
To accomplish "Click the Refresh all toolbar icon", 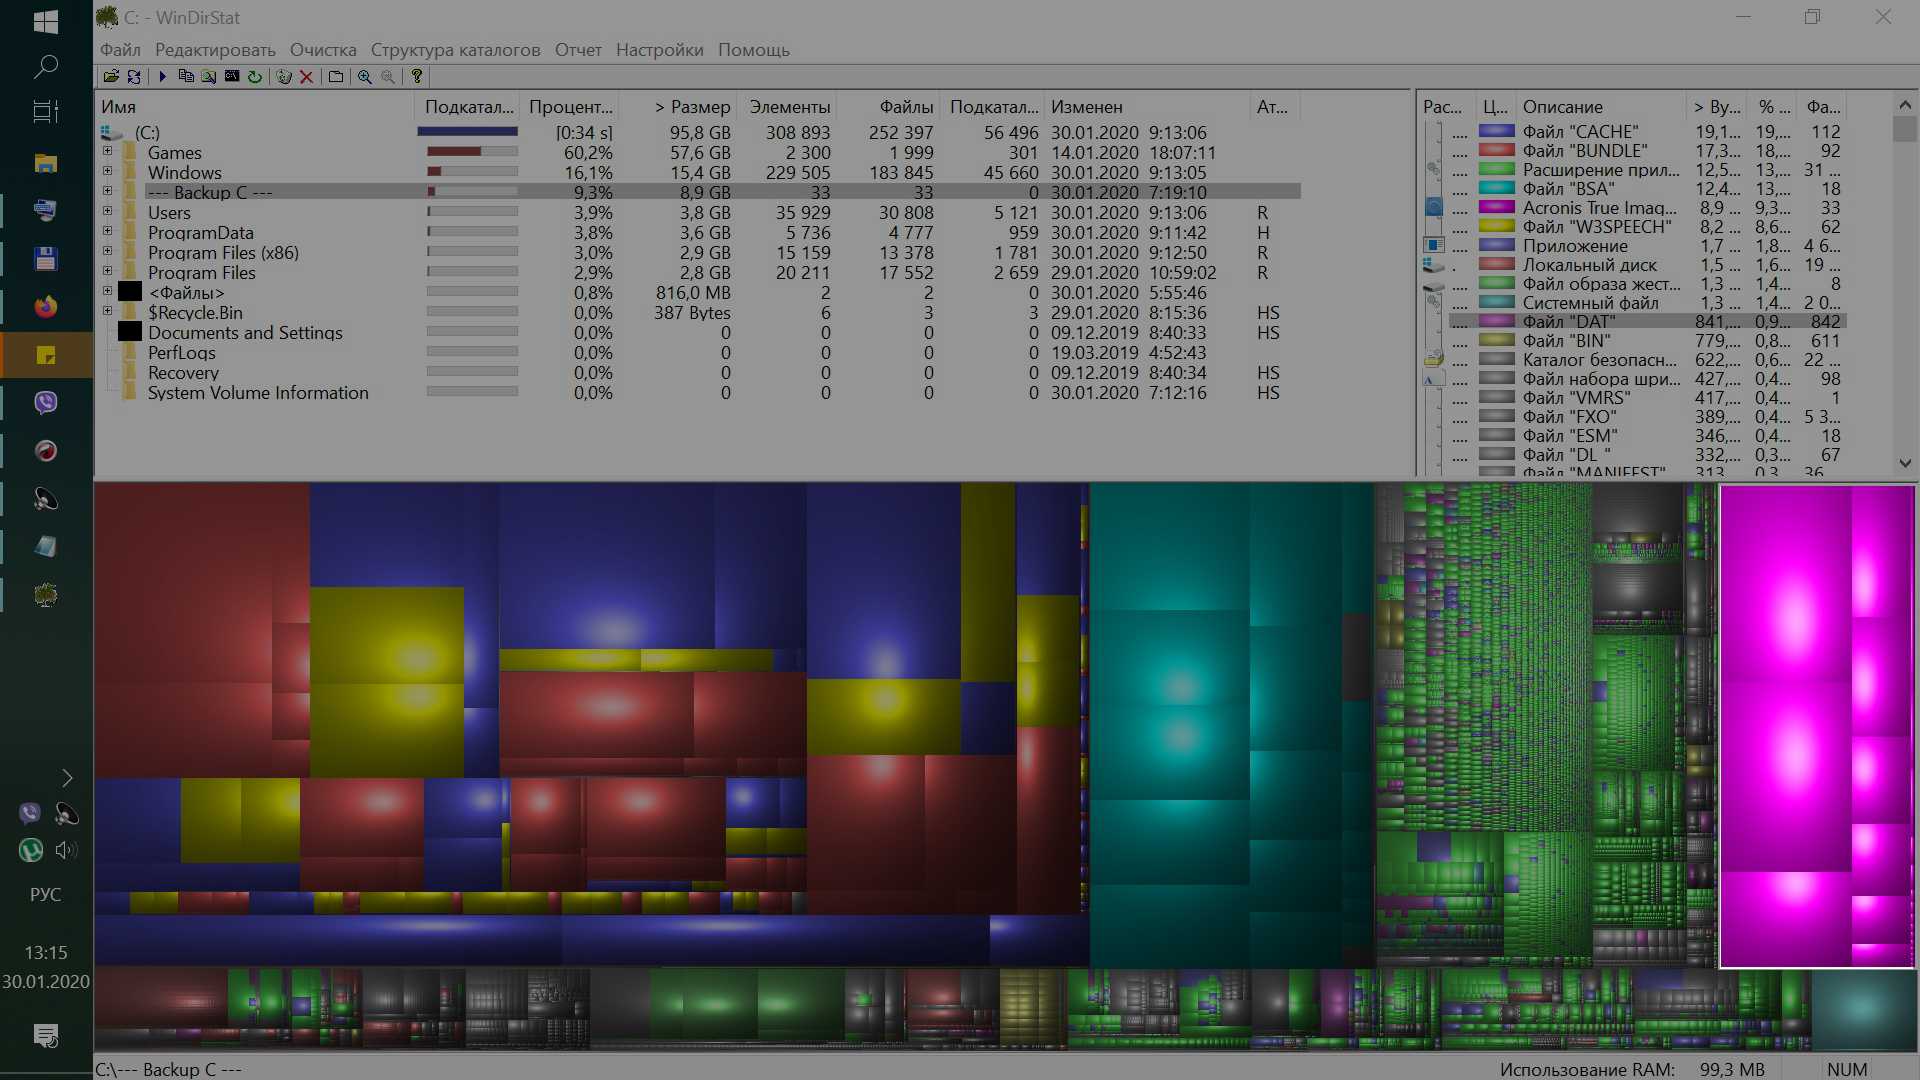I will (x=134, y=76).
